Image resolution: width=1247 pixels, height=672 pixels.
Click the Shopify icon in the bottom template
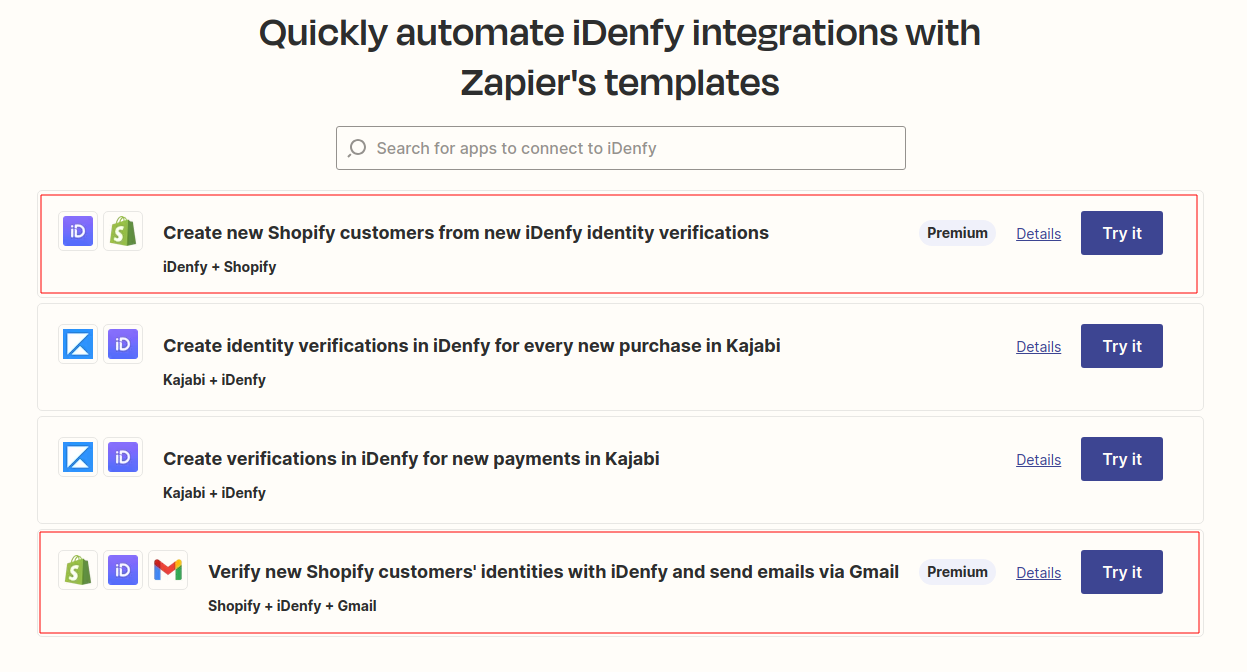click(77, 570)
